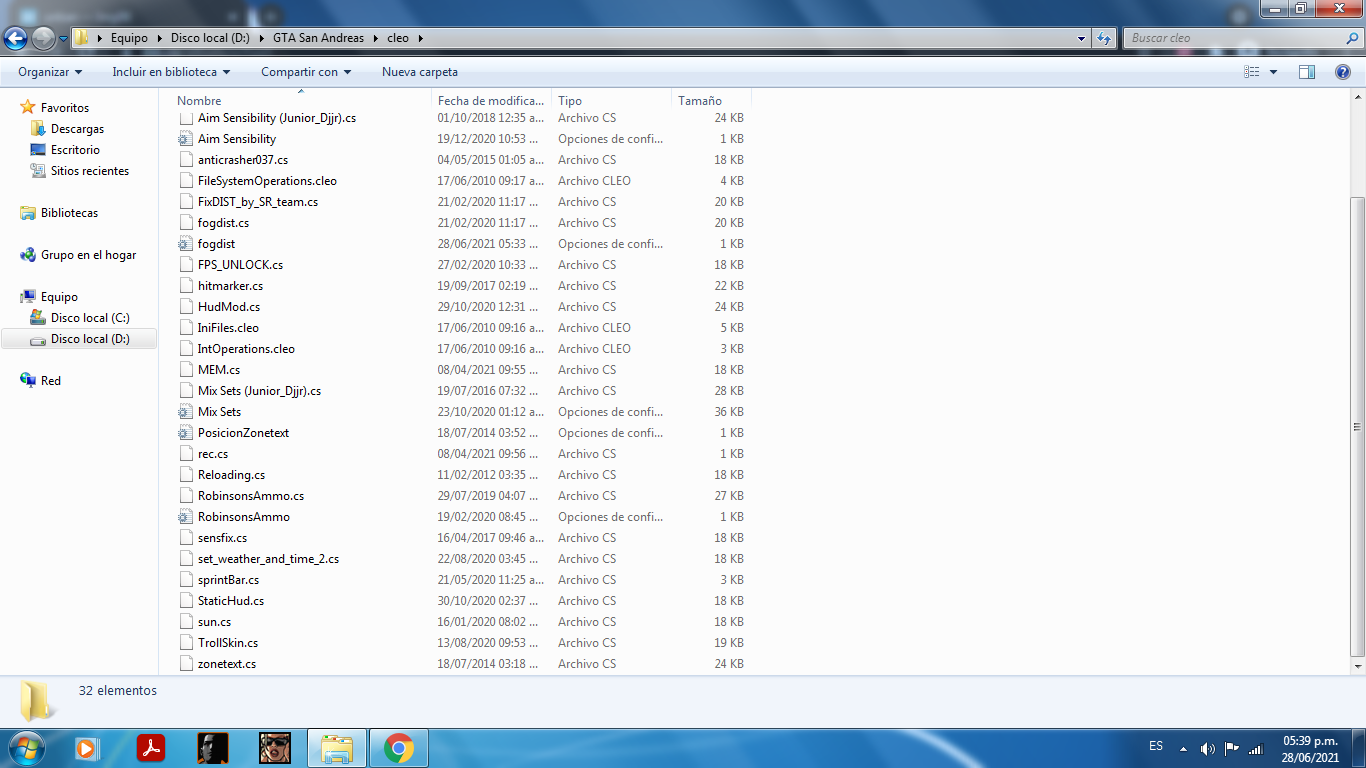Open the Action Center flag icon
Viewport: 1366px width, 768px height.
[1232, 748]
